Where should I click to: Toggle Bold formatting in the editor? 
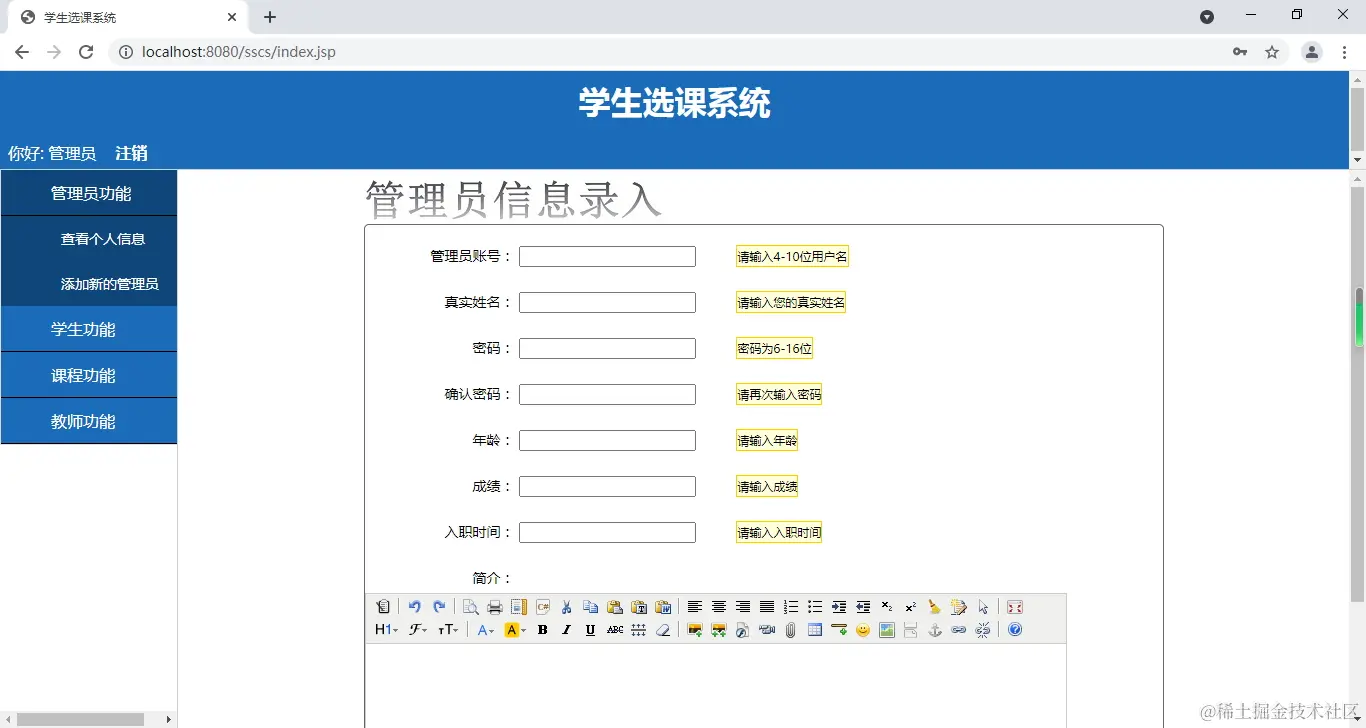542,630
